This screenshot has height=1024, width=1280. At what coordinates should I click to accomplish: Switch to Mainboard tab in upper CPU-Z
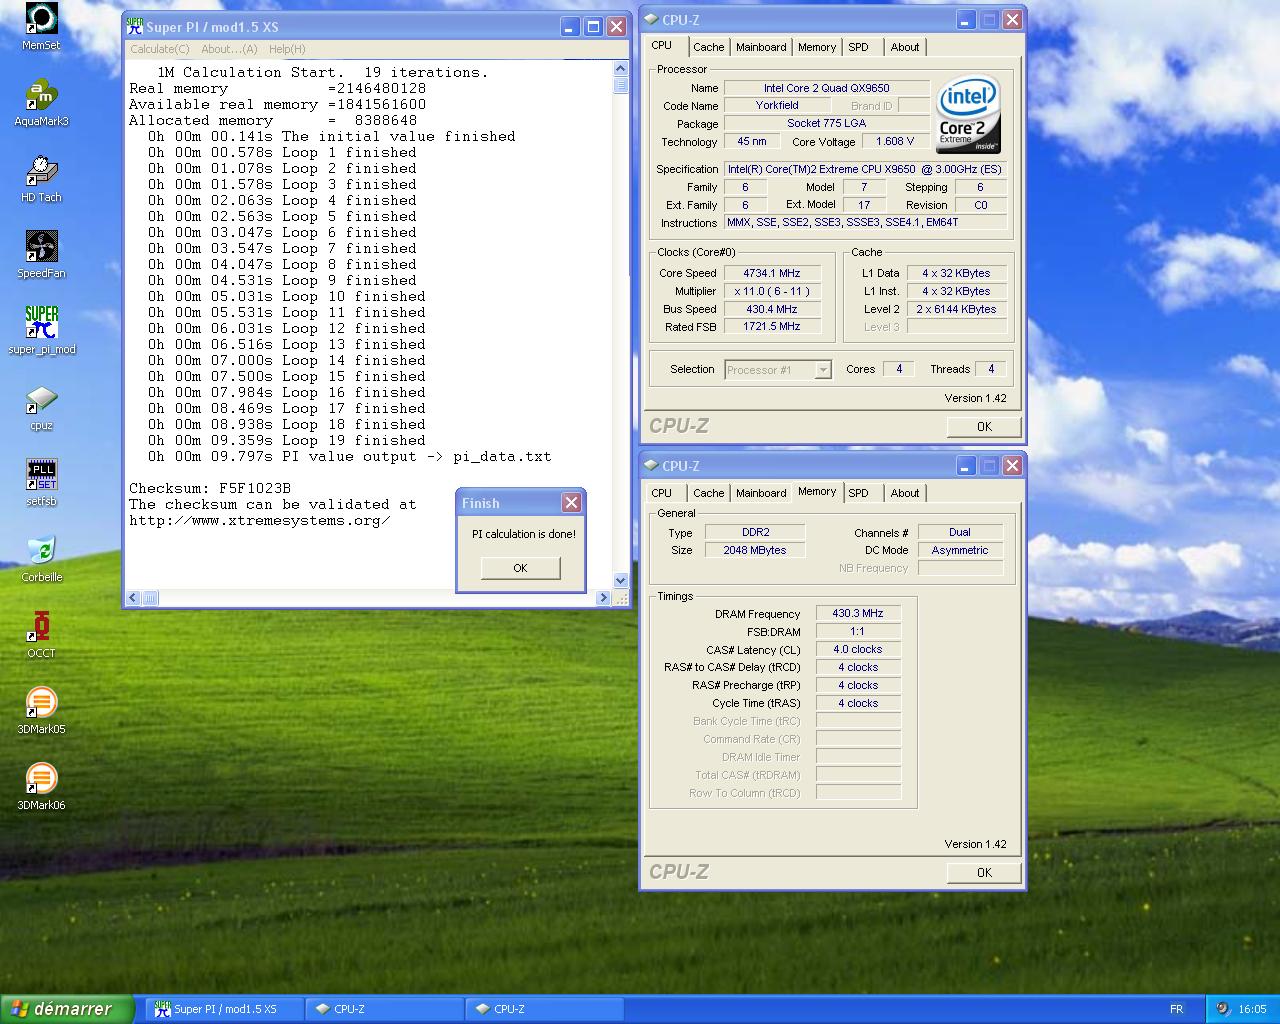tap(761, 47)
